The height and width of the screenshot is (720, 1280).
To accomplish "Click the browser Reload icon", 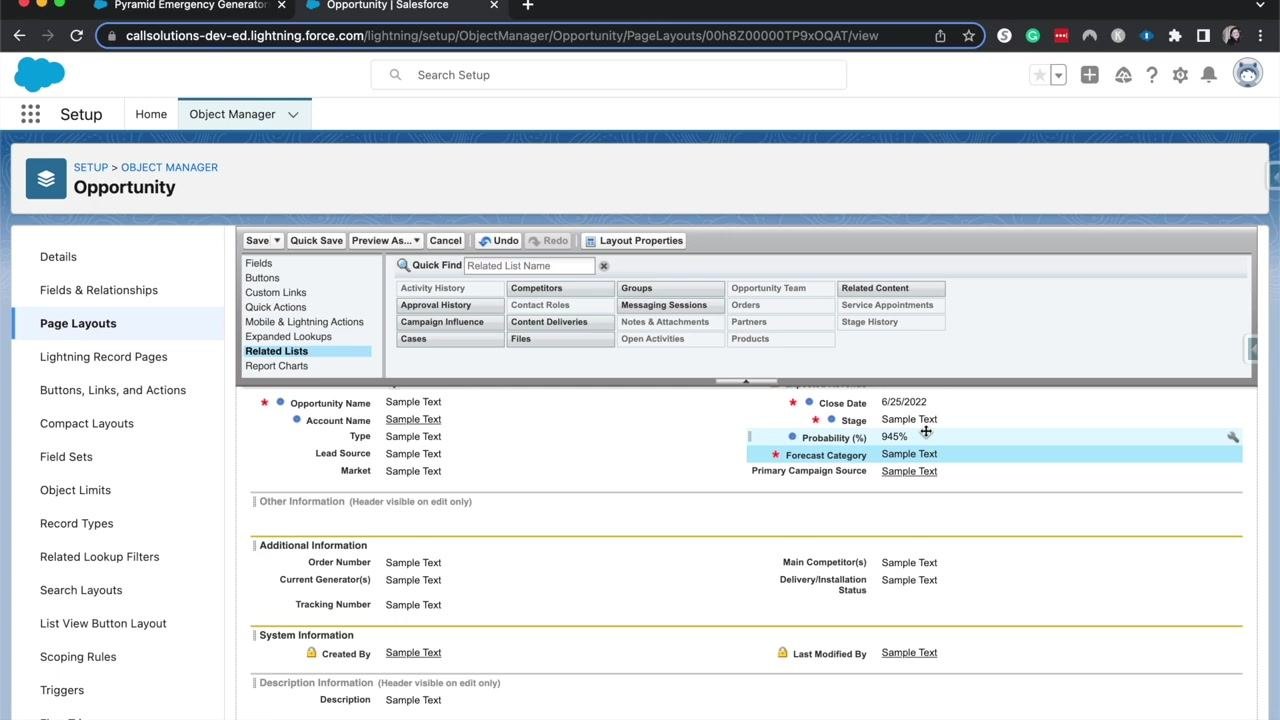I will [x=76, y=35].
